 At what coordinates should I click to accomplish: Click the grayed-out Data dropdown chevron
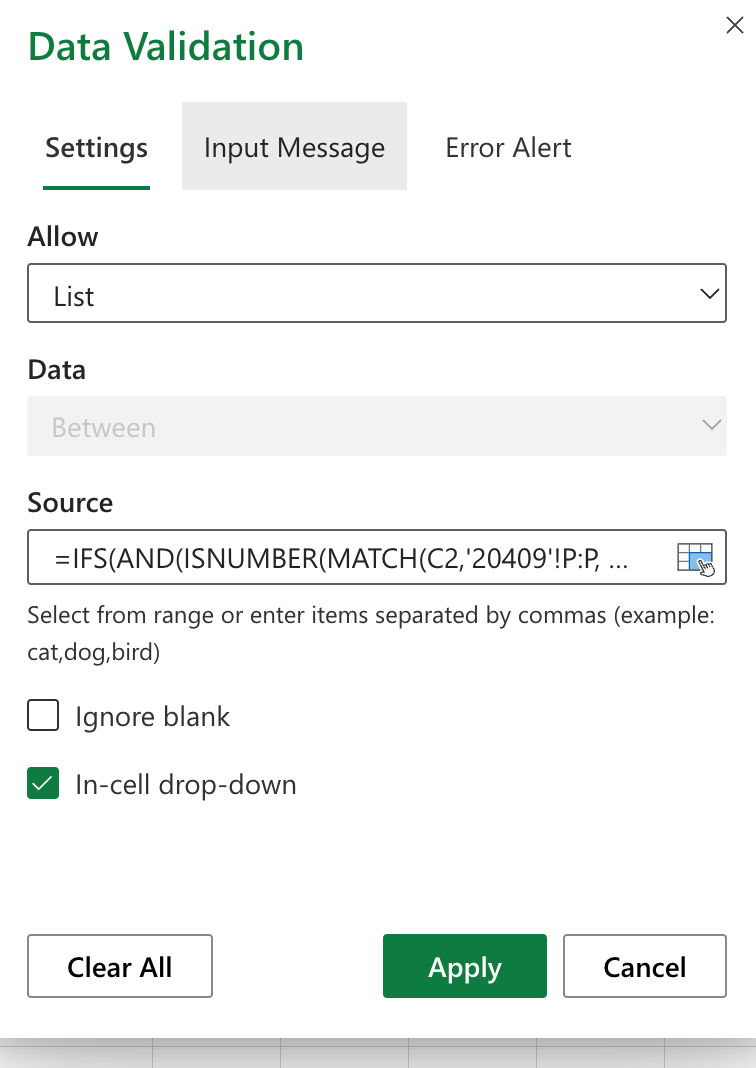pyautogui.click(x=710, y=426)
